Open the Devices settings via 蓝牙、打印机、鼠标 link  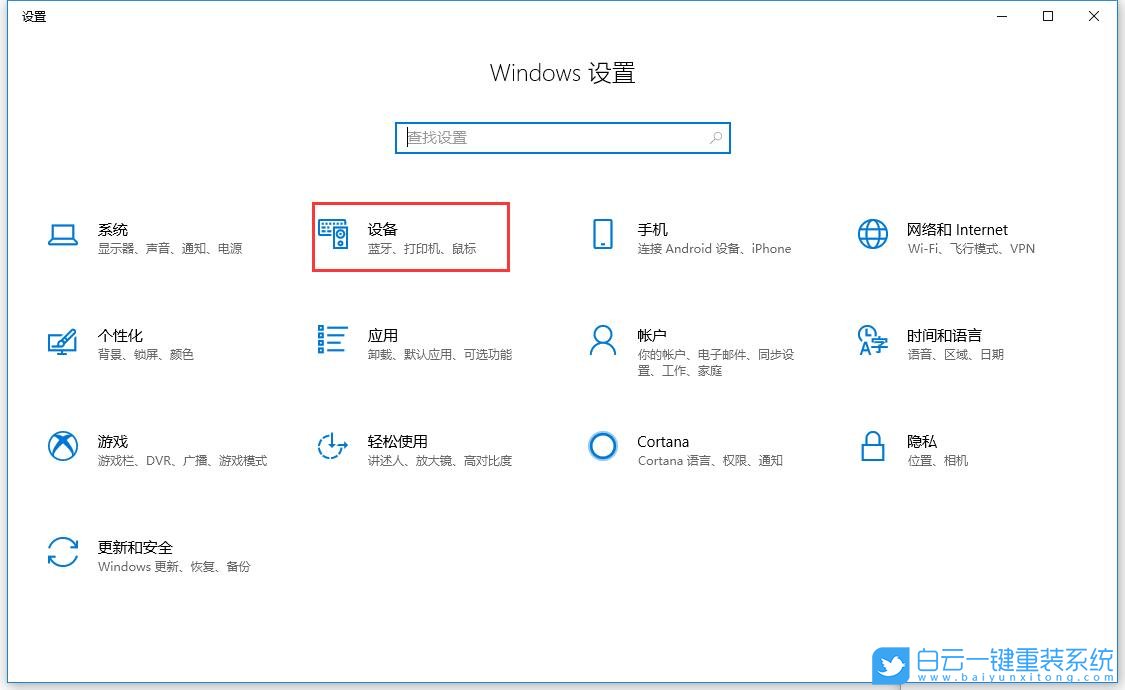coord(423,249)
